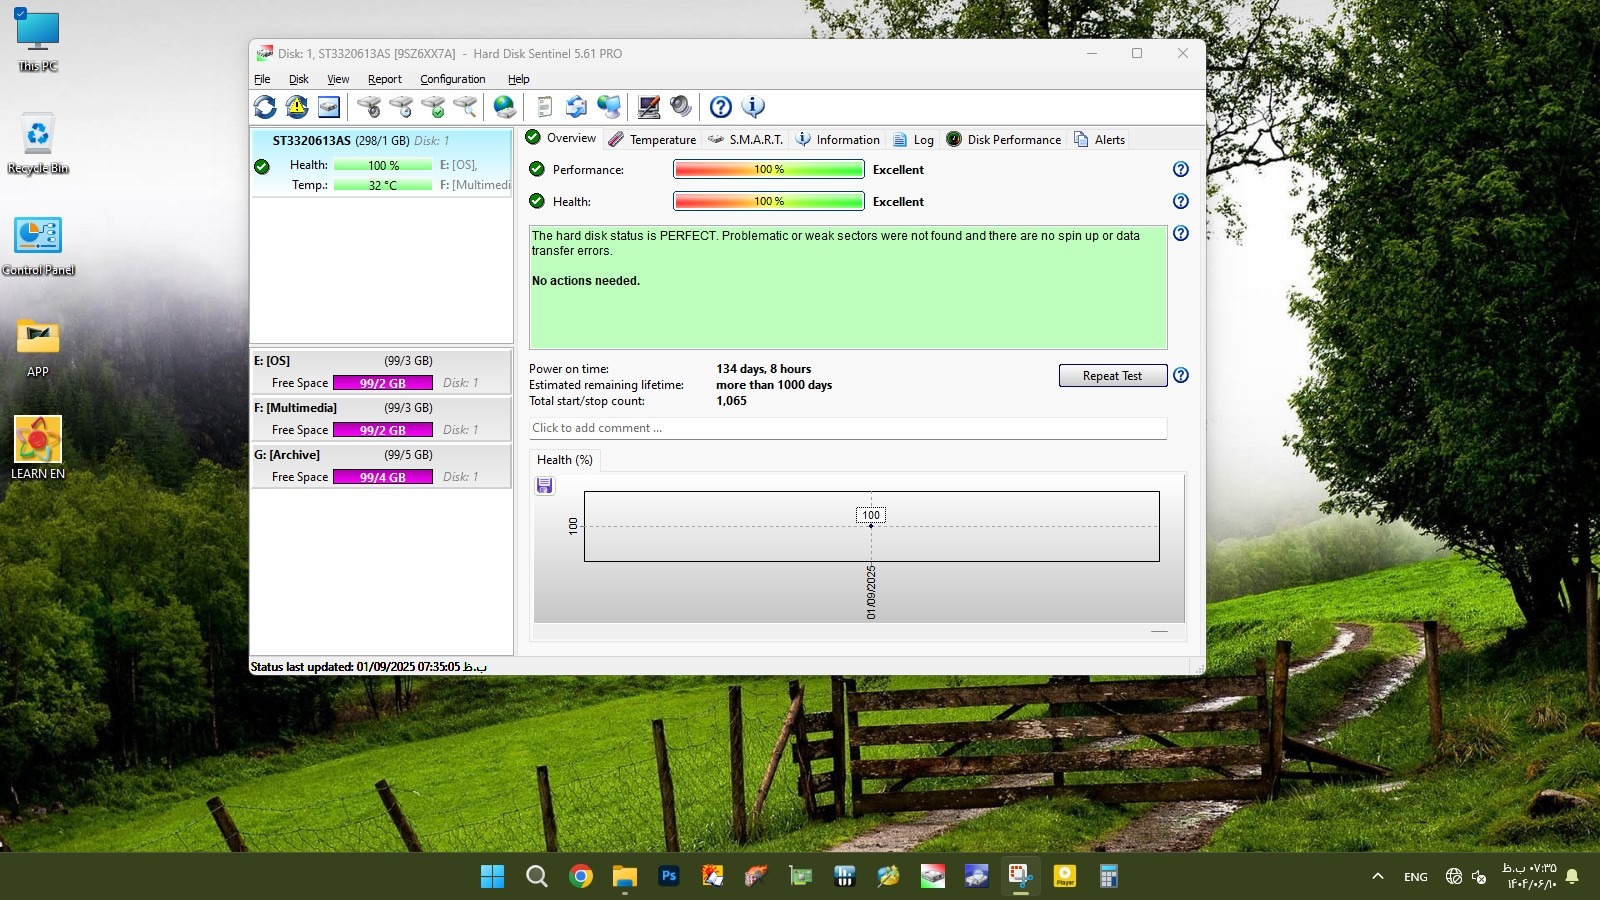Open the APP folder on the desktop
The width and height of the screenshot is (1600, 900).
coord(38,347)
